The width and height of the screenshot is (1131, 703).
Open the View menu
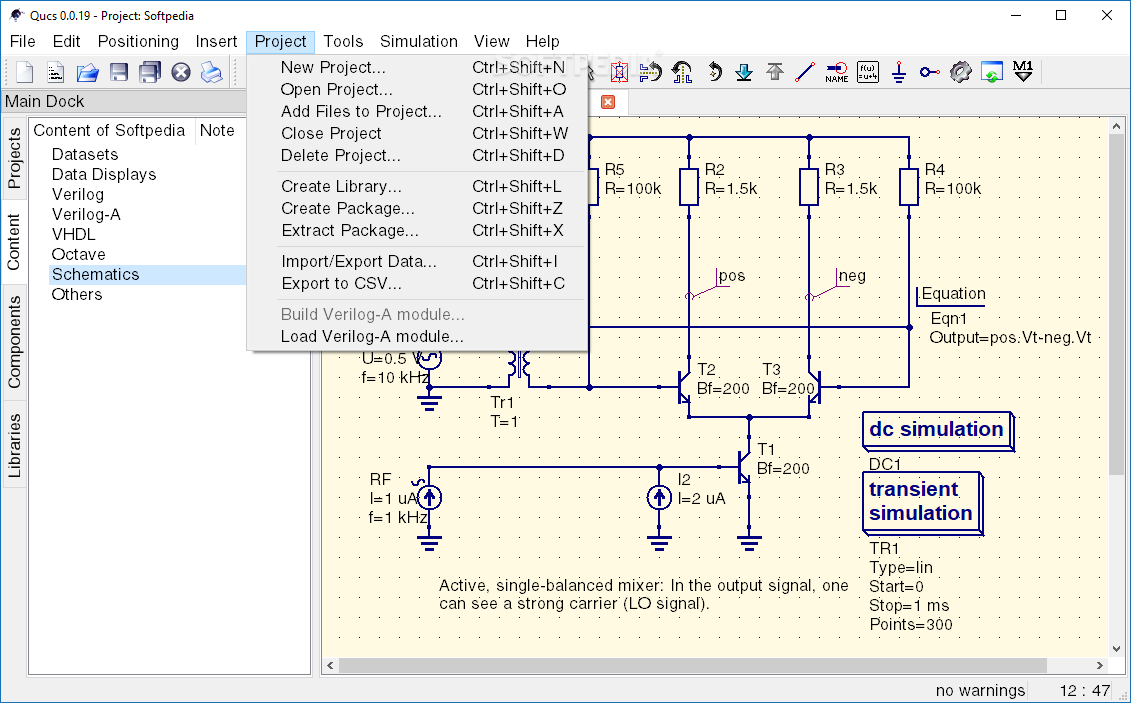pos(491,41)
